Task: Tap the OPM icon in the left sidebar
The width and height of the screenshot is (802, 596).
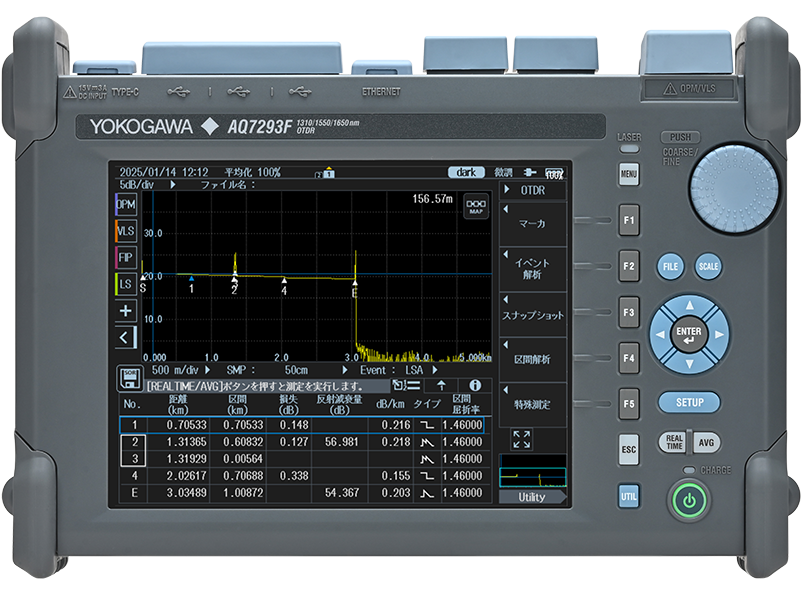Action: tap(126, 204)
